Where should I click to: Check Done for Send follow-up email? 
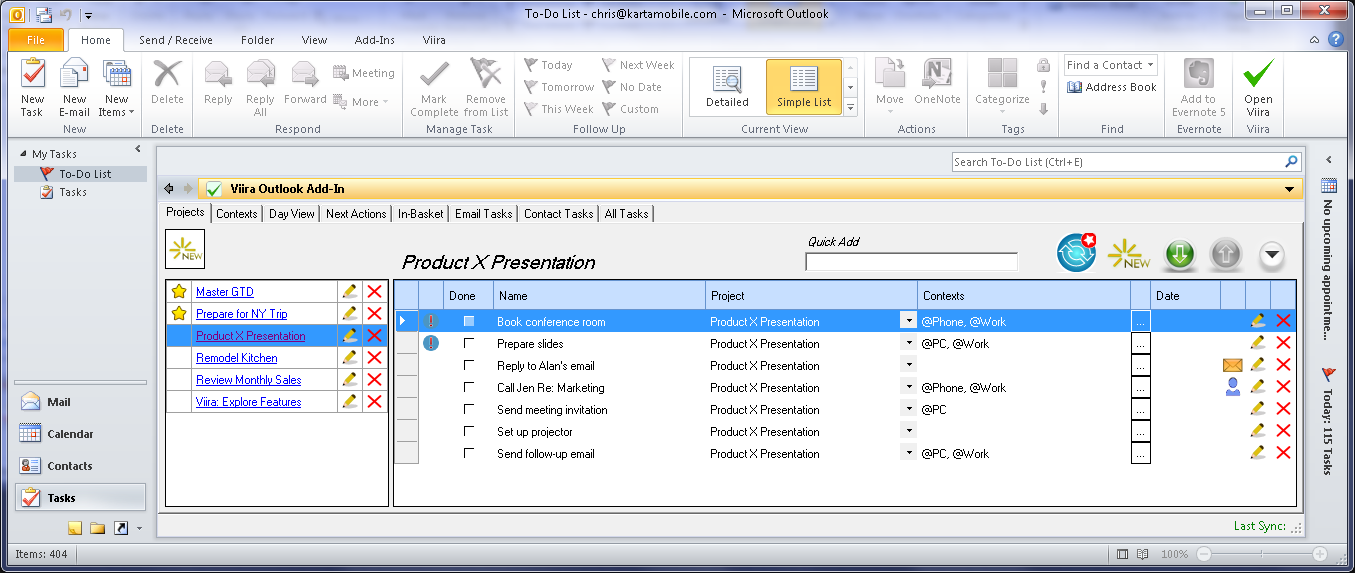(x=469, y=453)
